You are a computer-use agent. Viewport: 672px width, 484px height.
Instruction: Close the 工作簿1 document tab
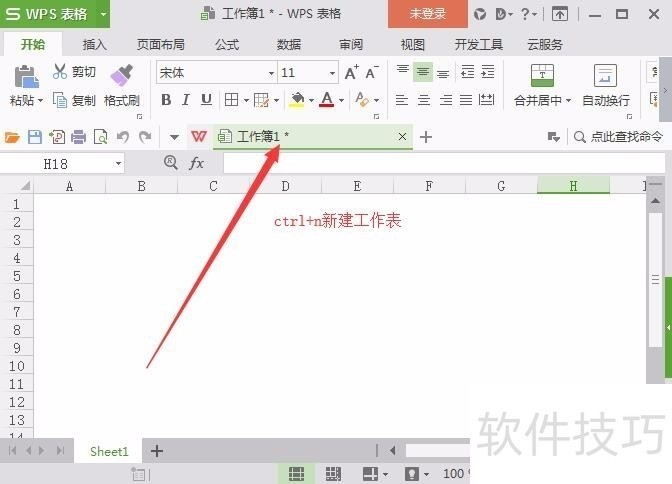(x=402, y=137)
